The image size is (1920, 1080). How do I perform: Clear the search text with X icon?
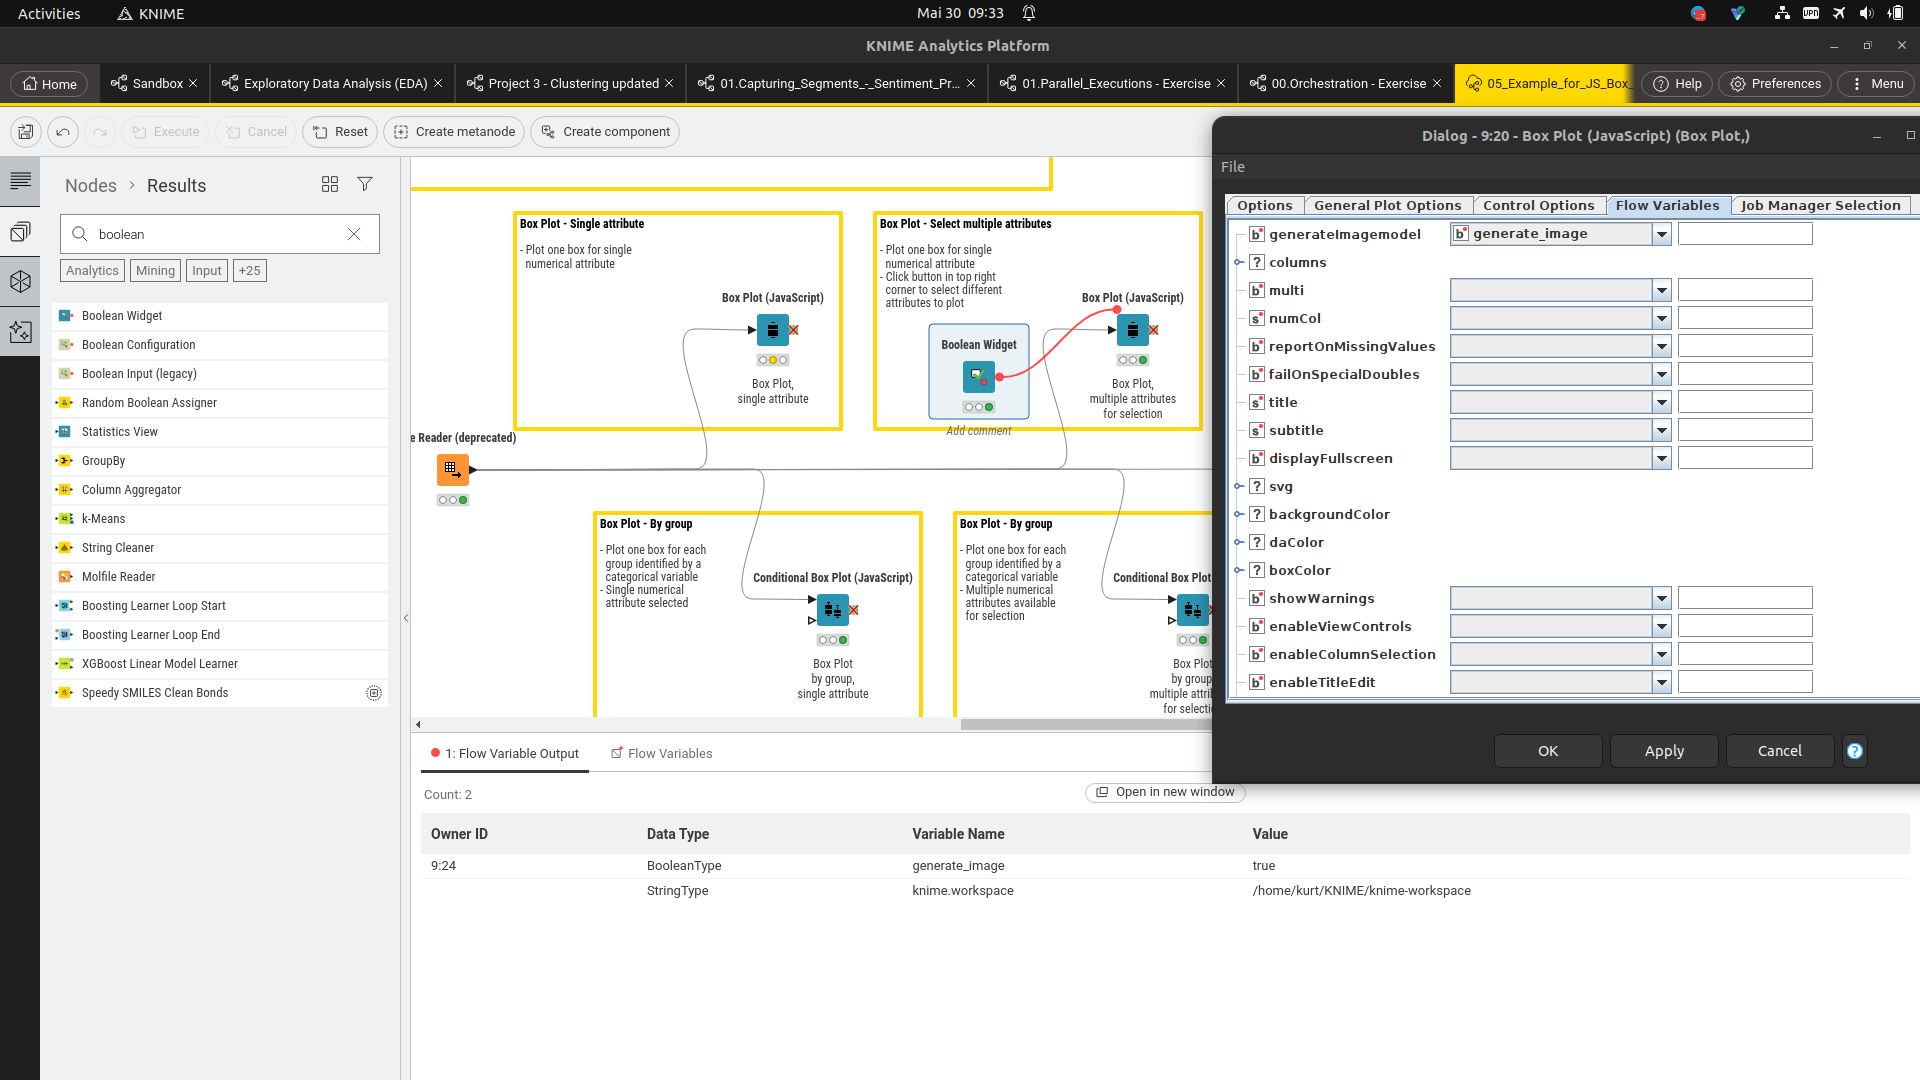point(354,234)
